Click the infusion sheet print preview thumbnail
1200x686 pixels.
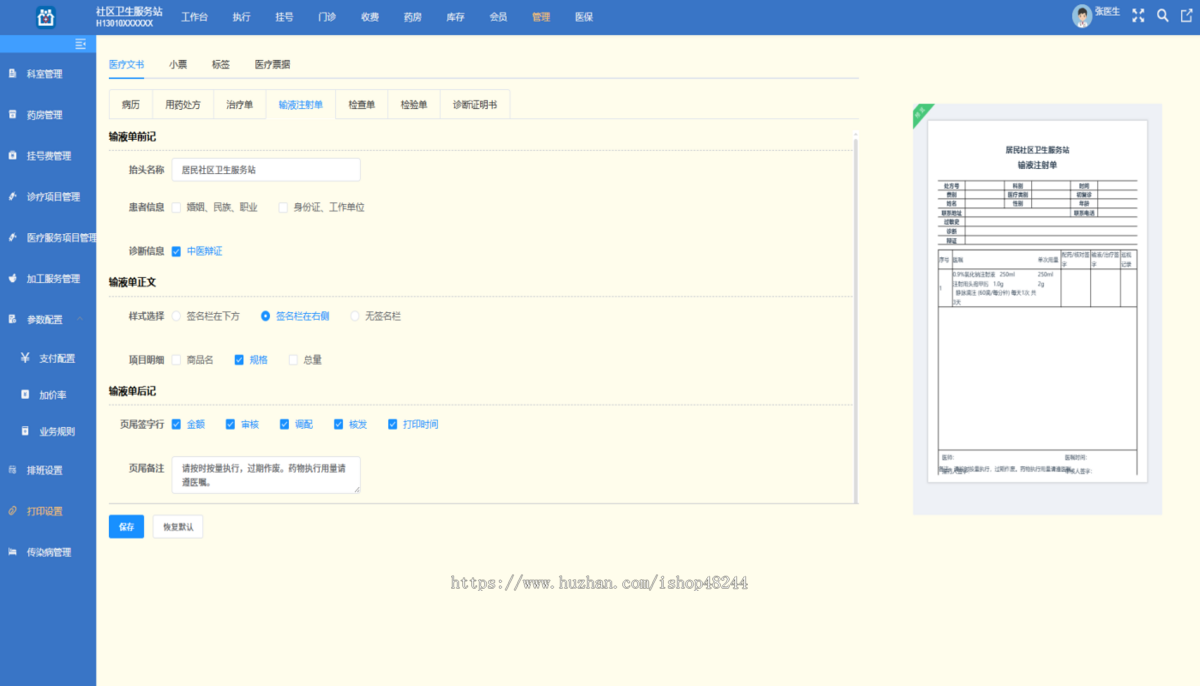tap(1036, 302)
